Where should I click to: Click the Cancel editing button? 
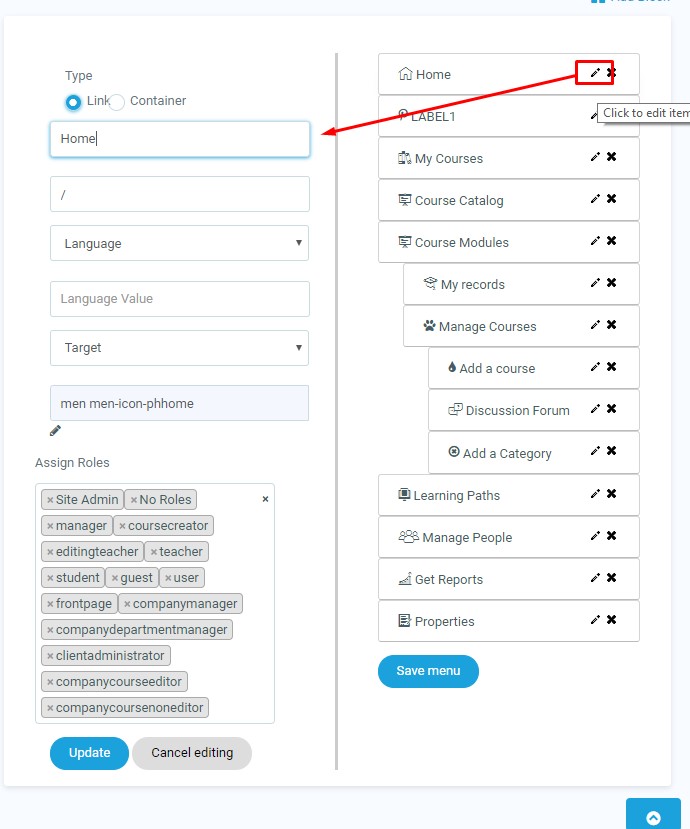192,753
